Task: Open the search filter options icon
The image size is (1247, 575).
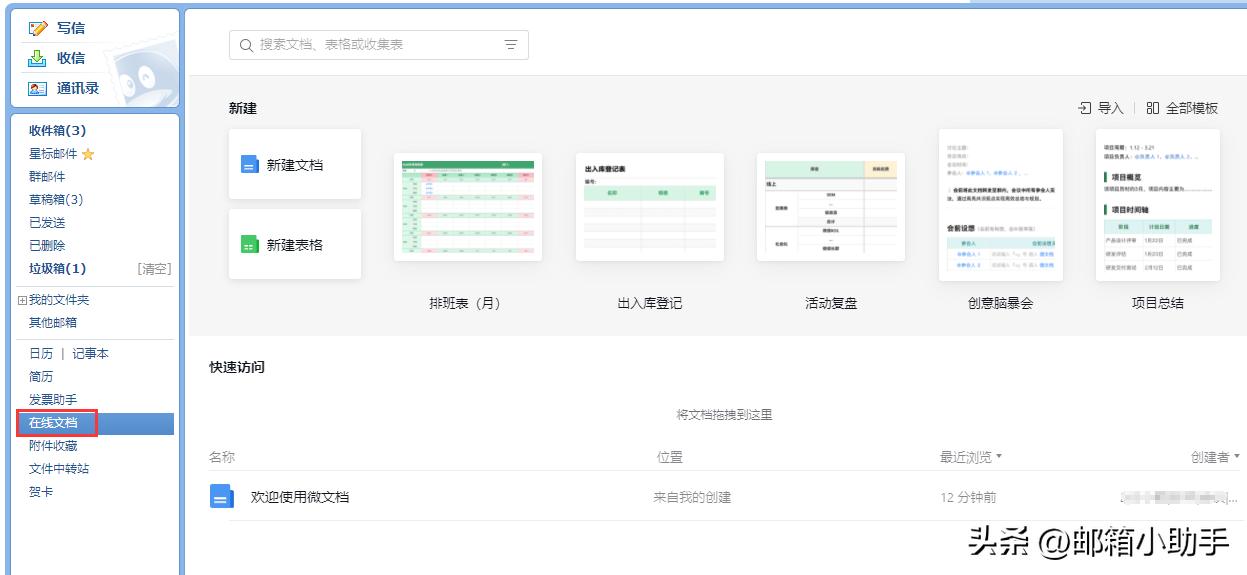Action: pyautogui.click(x=511, y=45)
